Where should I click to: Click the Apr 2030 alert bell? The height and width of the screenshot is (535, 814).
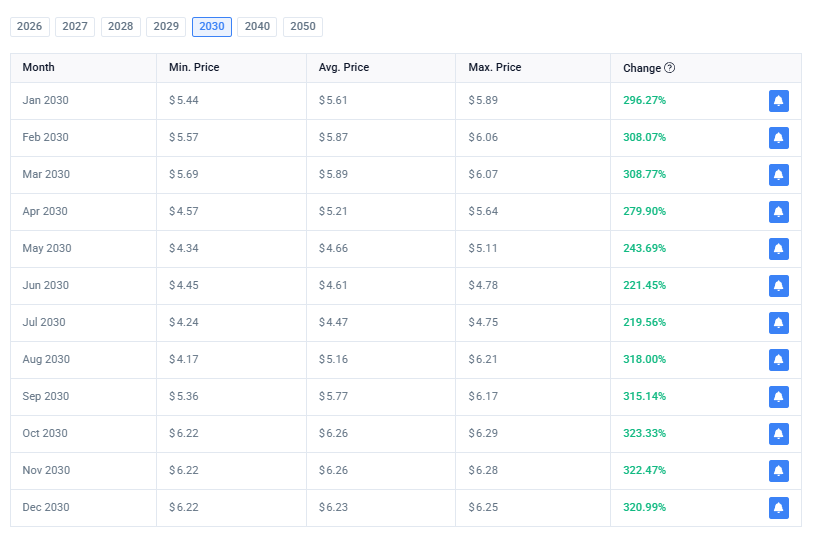[x=778, y=212]
